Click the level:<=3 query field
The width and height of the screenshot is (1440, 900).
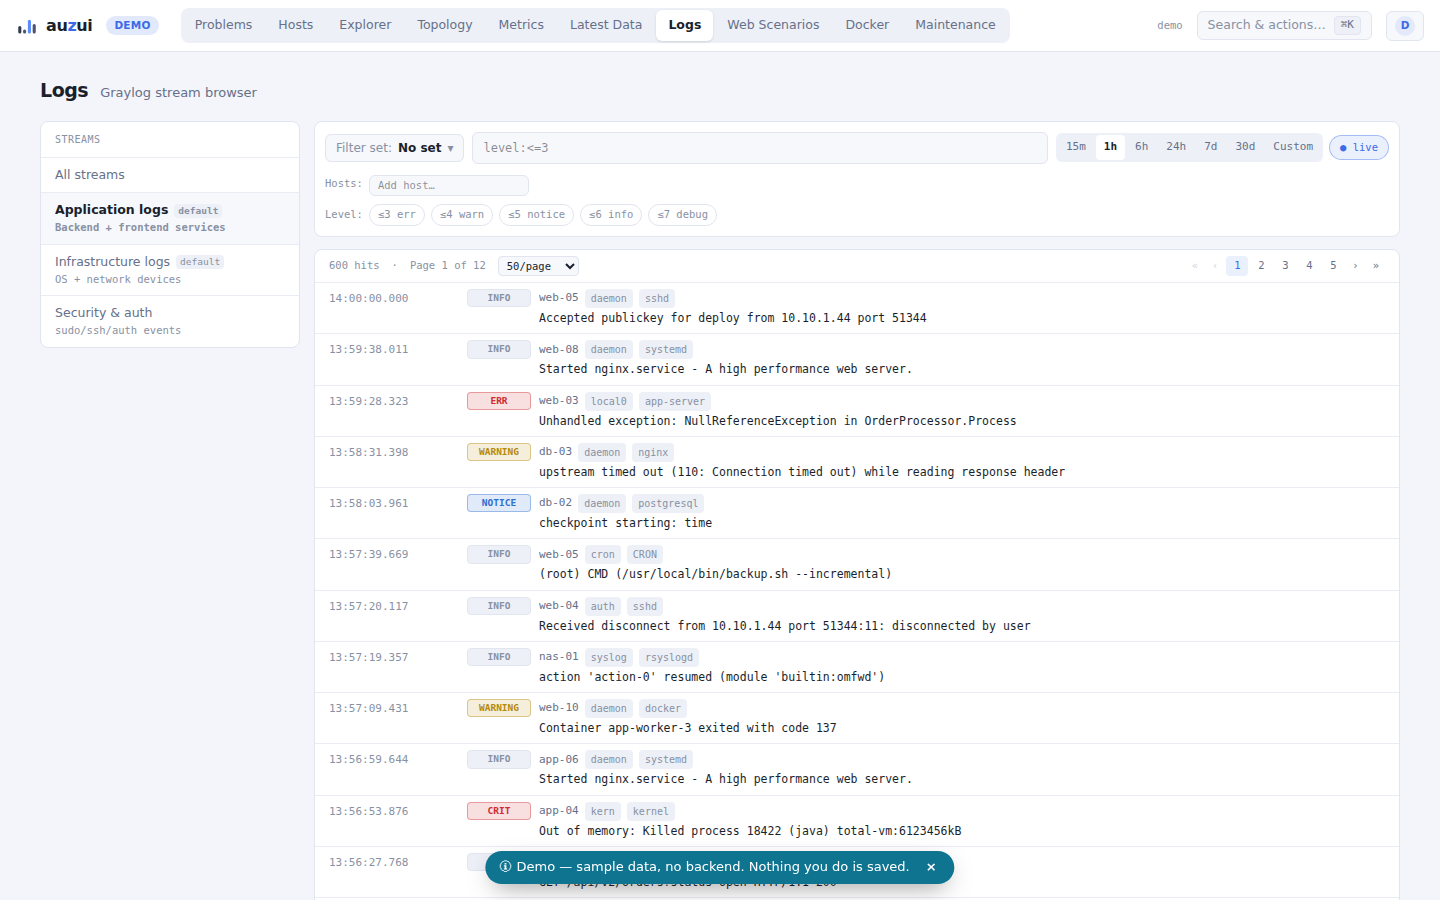click(x=760, y=148)
